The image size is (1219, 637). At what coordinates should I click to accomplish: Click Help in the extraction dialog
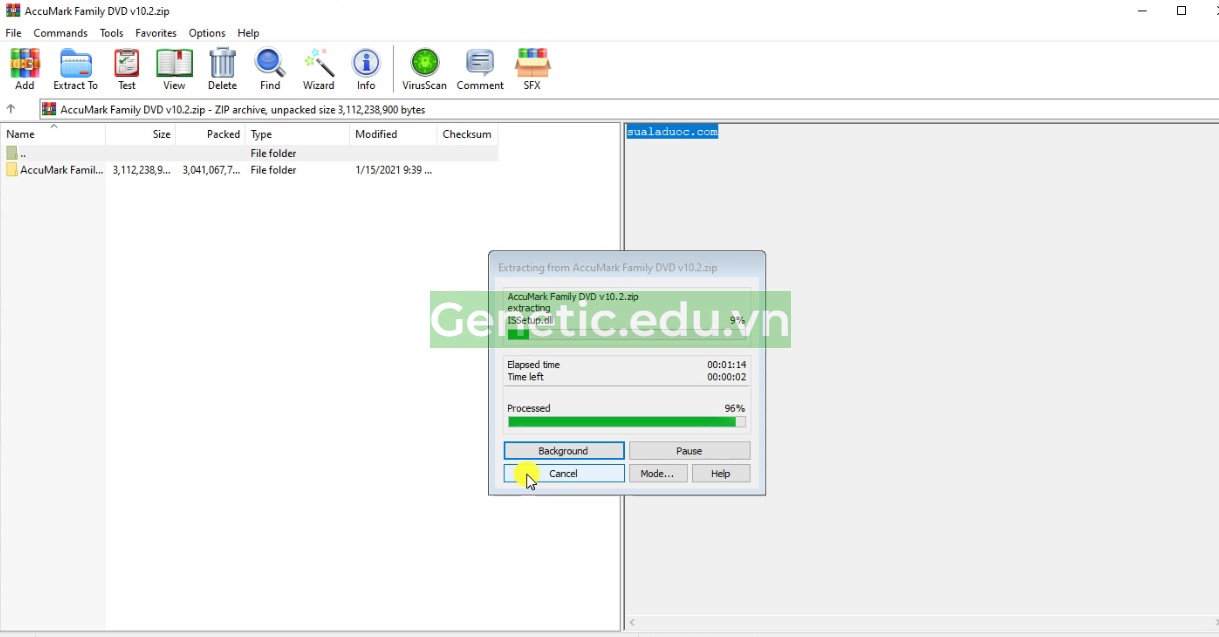[x=721, y=473]
